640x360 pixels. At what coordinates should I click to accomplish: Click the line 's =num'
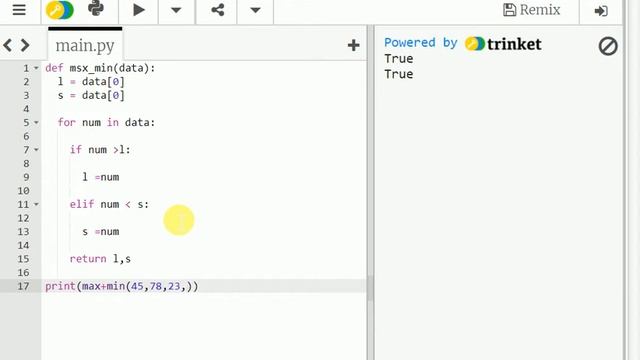101,231
